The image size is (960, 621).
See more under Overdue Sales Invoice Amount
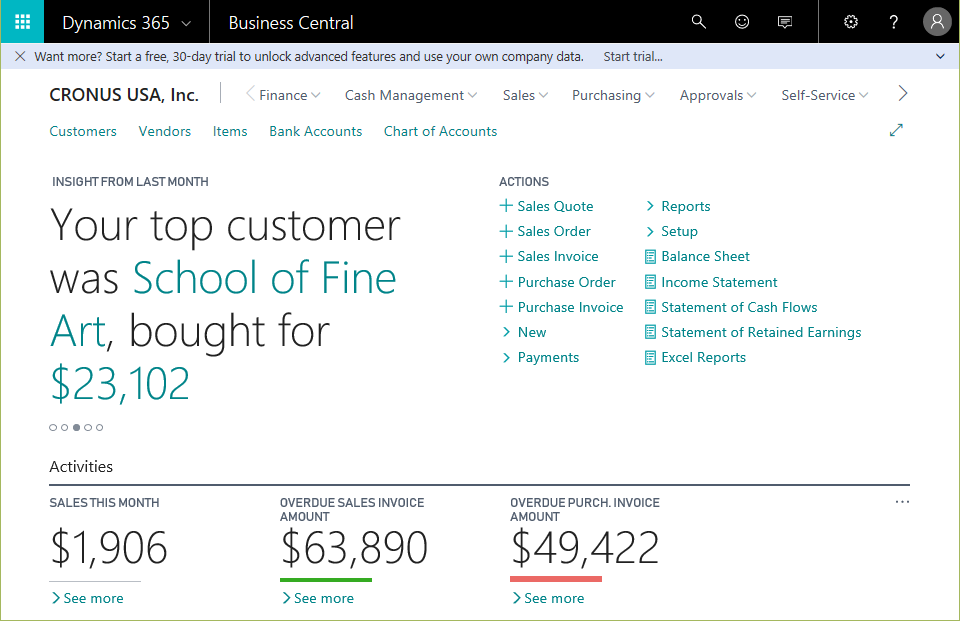tap(318, 598)
